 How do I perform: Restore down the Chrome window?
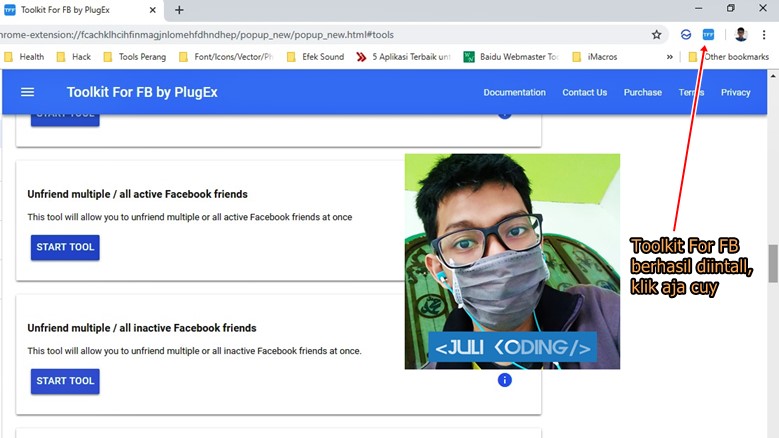[730, 8]
